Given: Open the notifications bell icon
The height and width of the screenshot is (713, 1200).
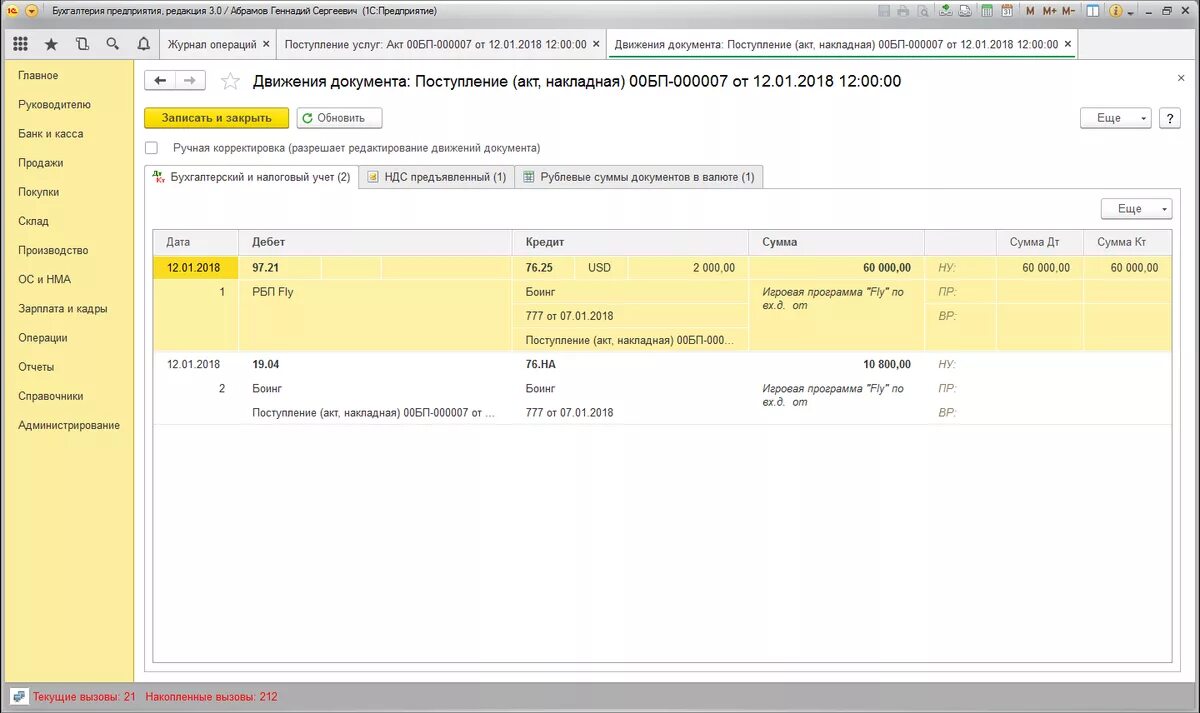Looking at the screenshot, I should (144, 44).
